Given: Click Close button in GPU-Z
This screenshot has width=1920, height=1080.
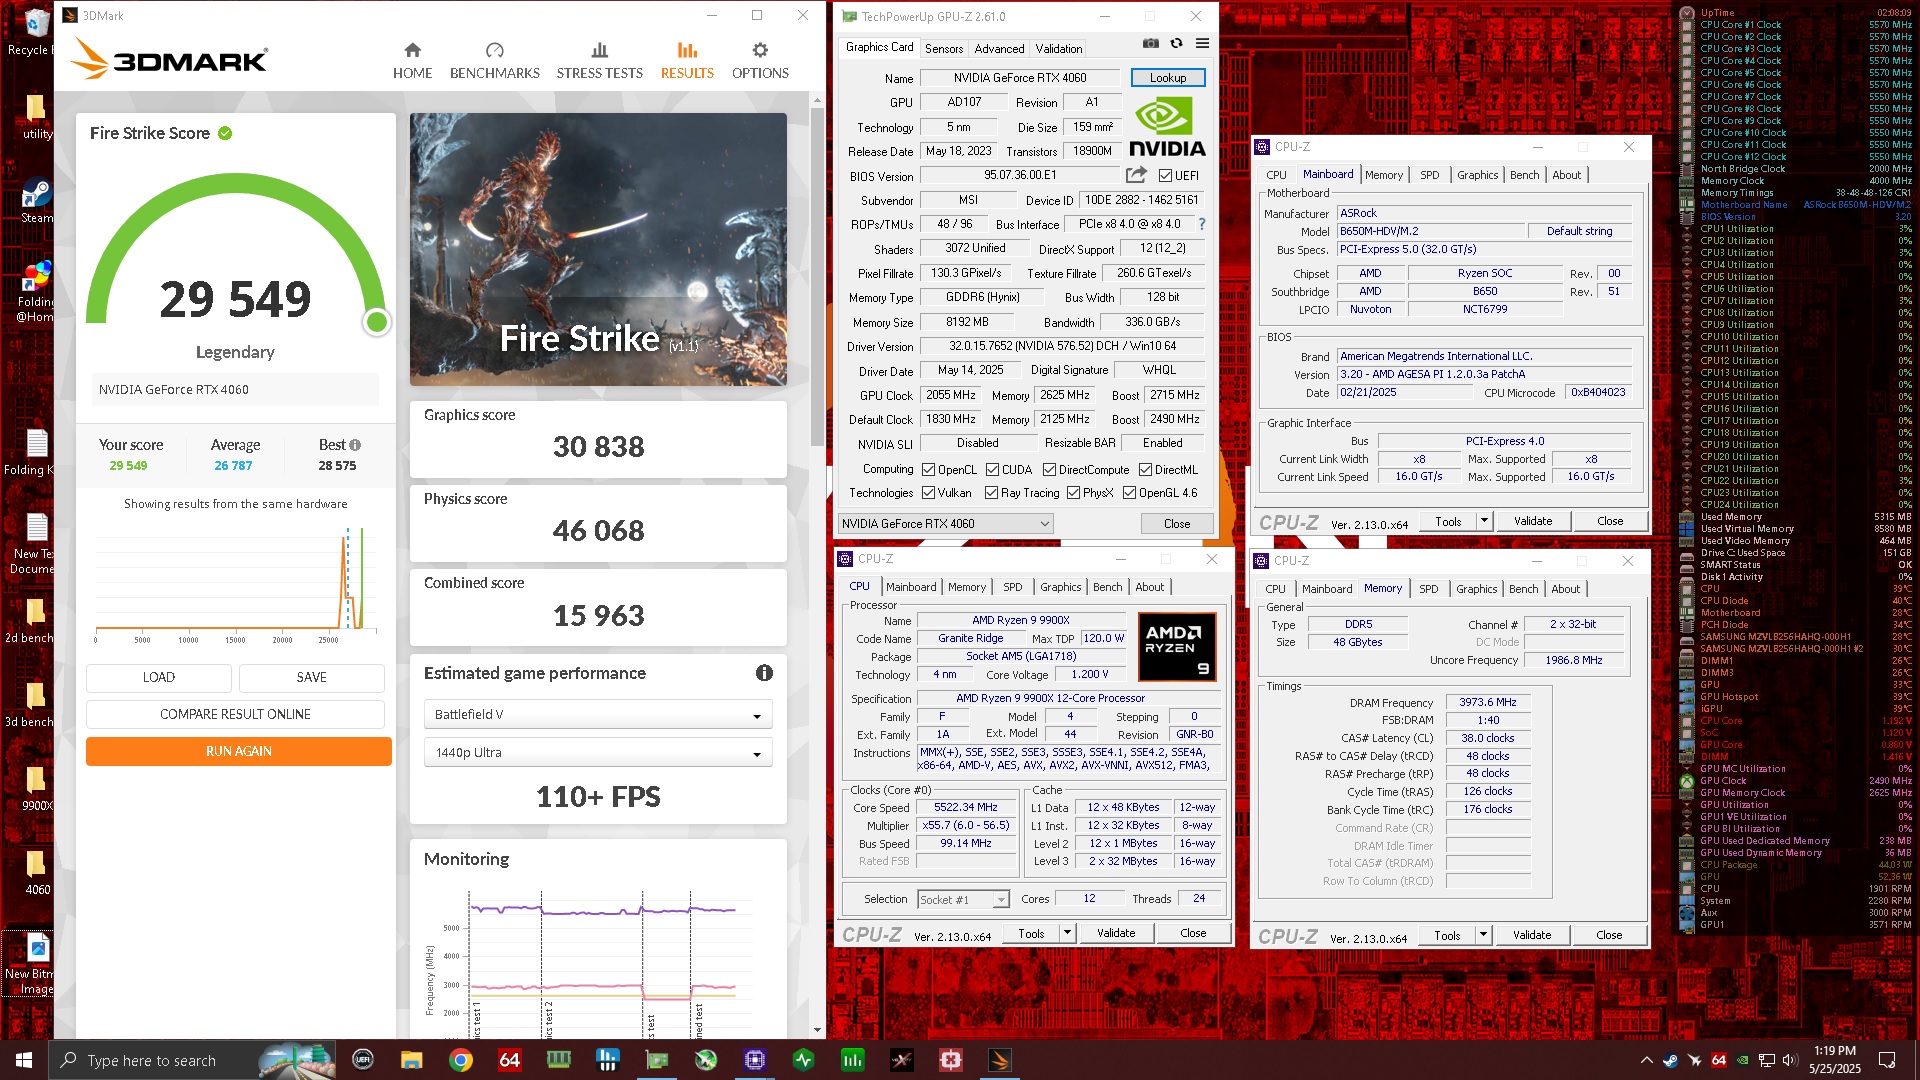Looking at the screenshot, I should (x=1177, y=523).
